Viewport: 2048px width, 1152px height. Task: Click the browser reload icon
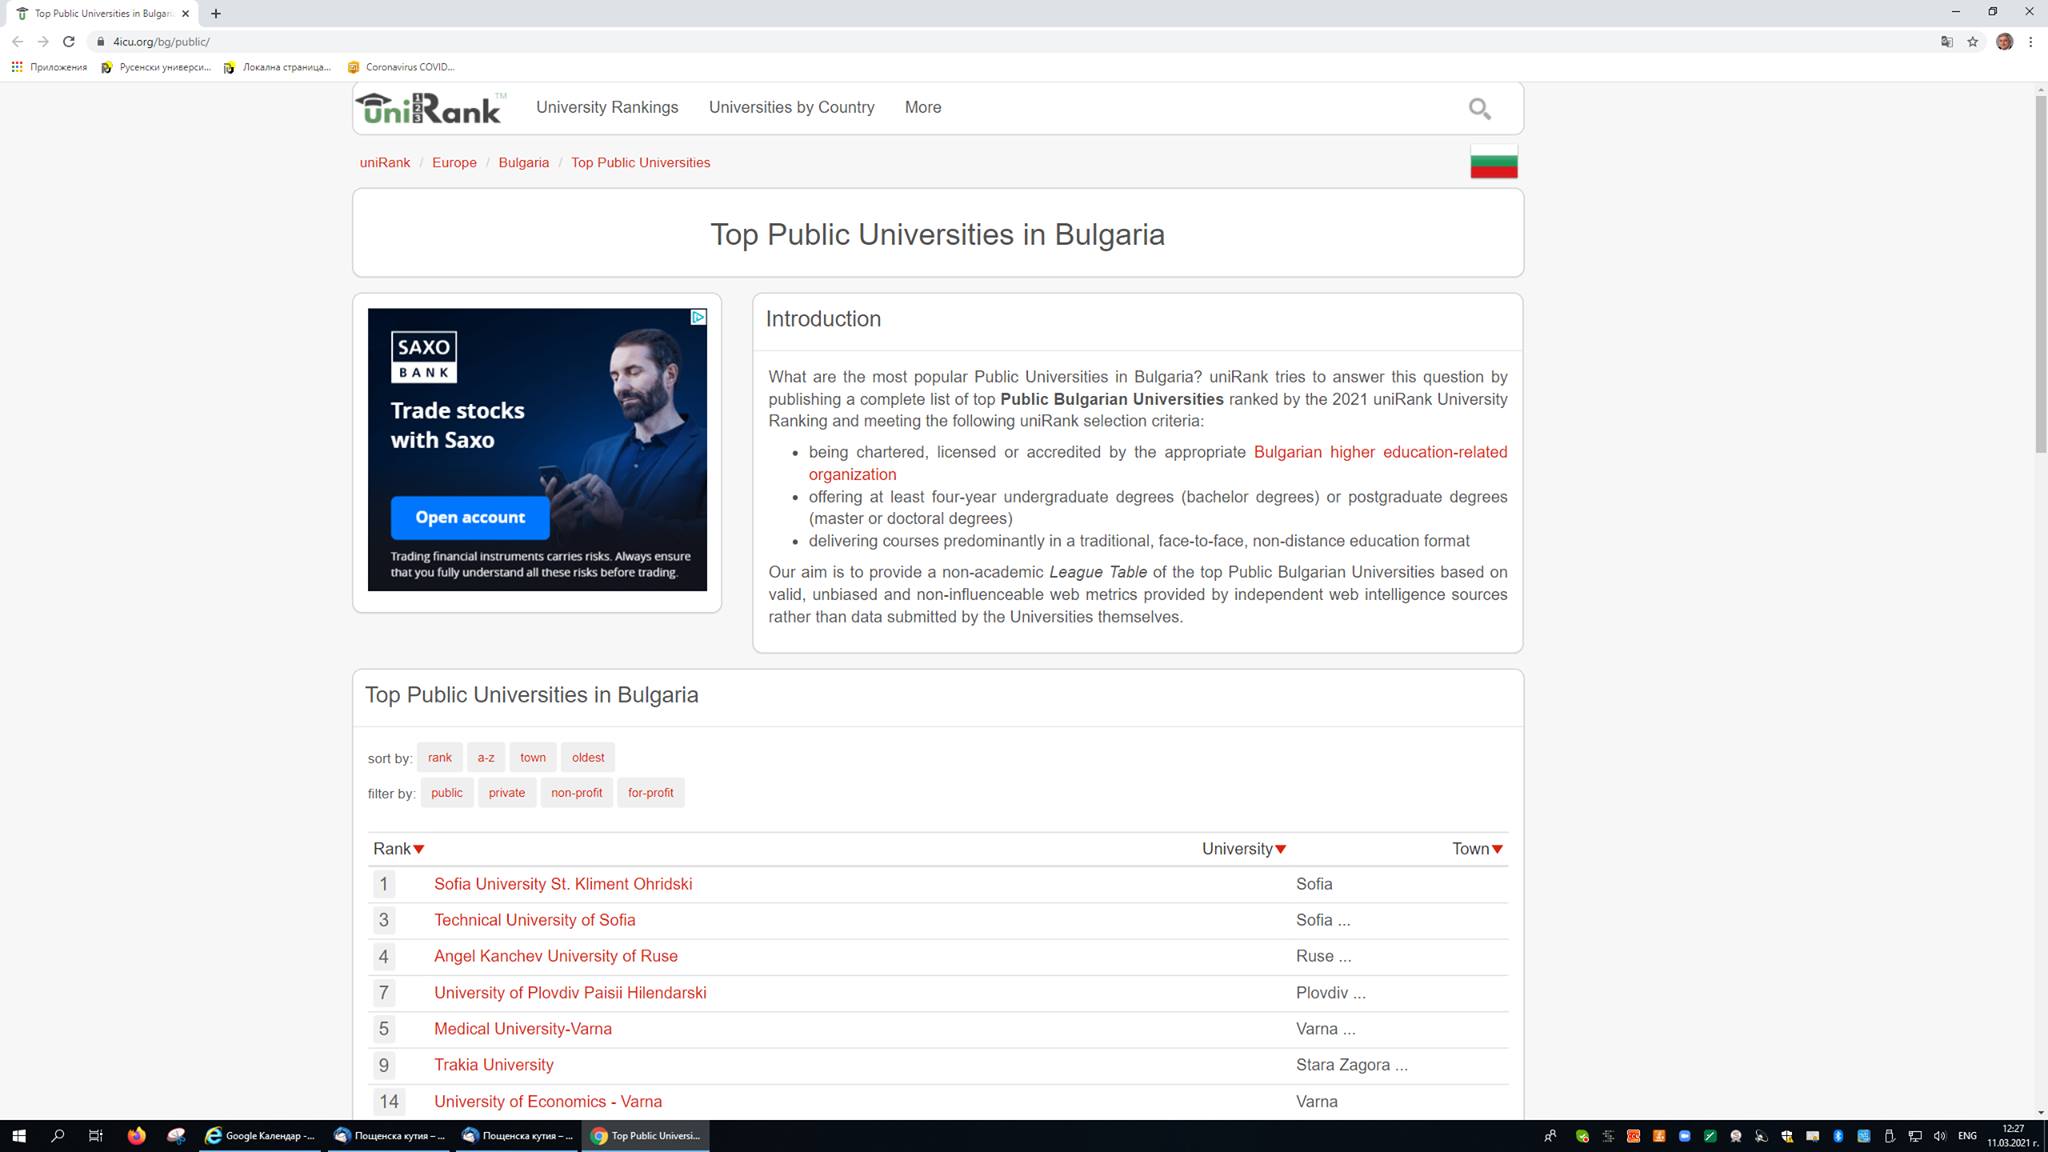tap(69, 42)
